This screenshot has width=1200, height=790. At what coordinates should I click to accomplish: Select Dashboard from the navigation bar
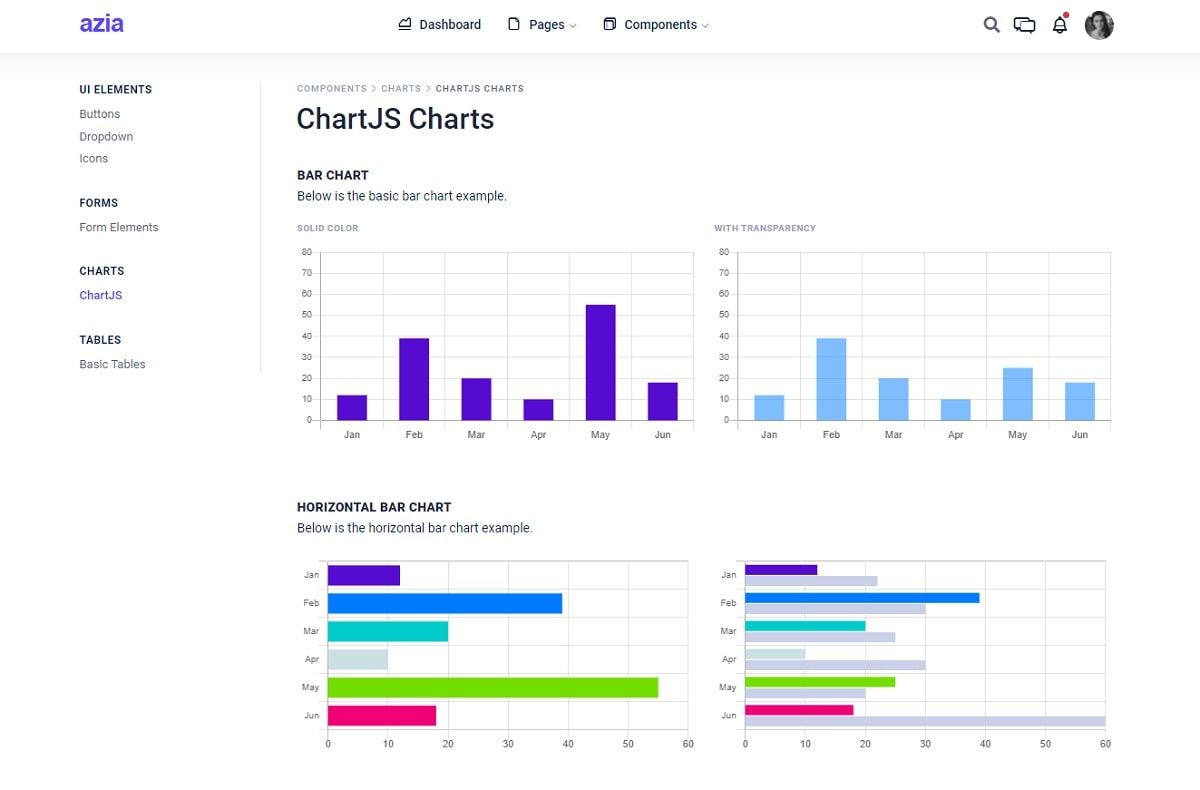449,23
